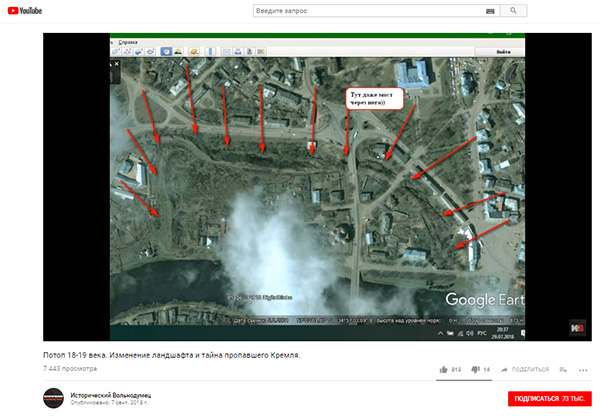This screenshot has width=600, height=416.
Task: Expand hidden tray icons chevron in video's taskbar
Action: [440, 333]
